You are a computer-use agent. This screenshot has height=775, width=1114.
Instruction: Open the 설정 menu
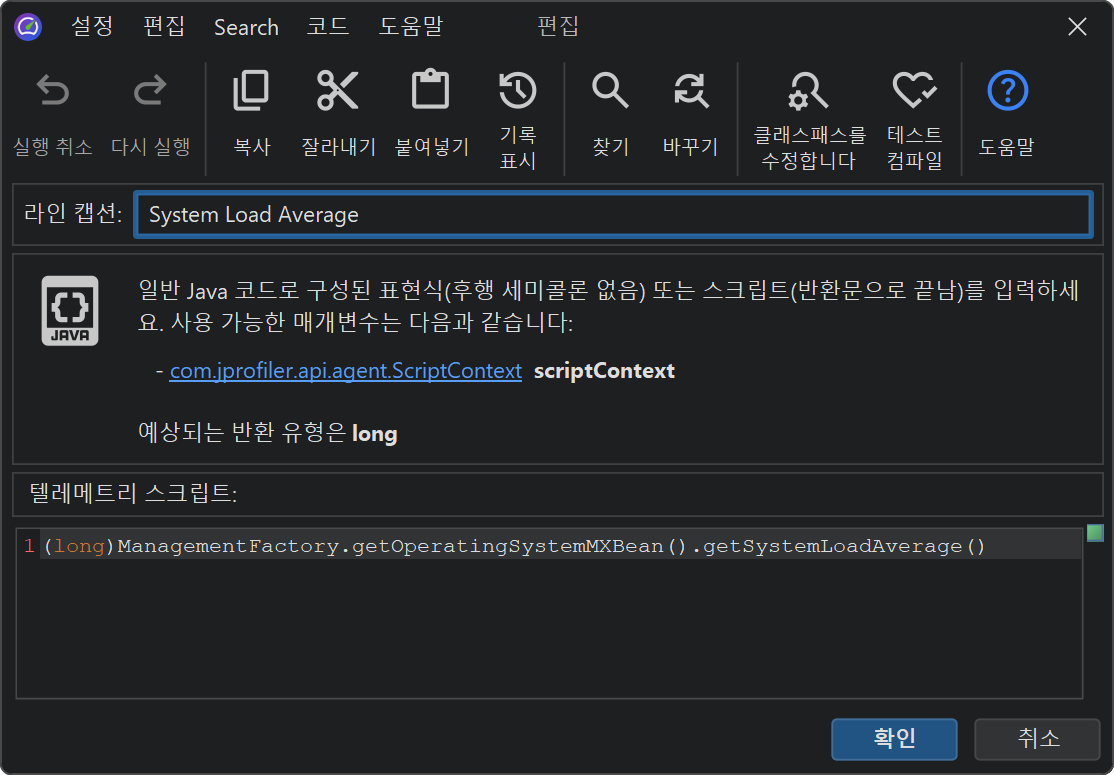click(92, 27)
